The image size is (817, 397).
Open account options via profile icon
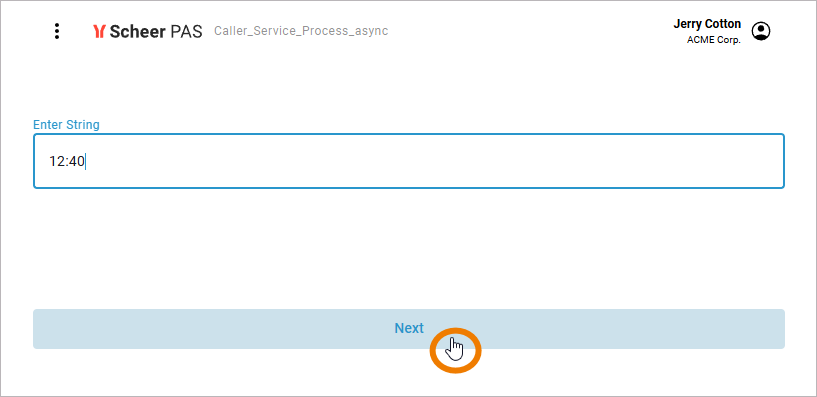(x=761, y=31)
